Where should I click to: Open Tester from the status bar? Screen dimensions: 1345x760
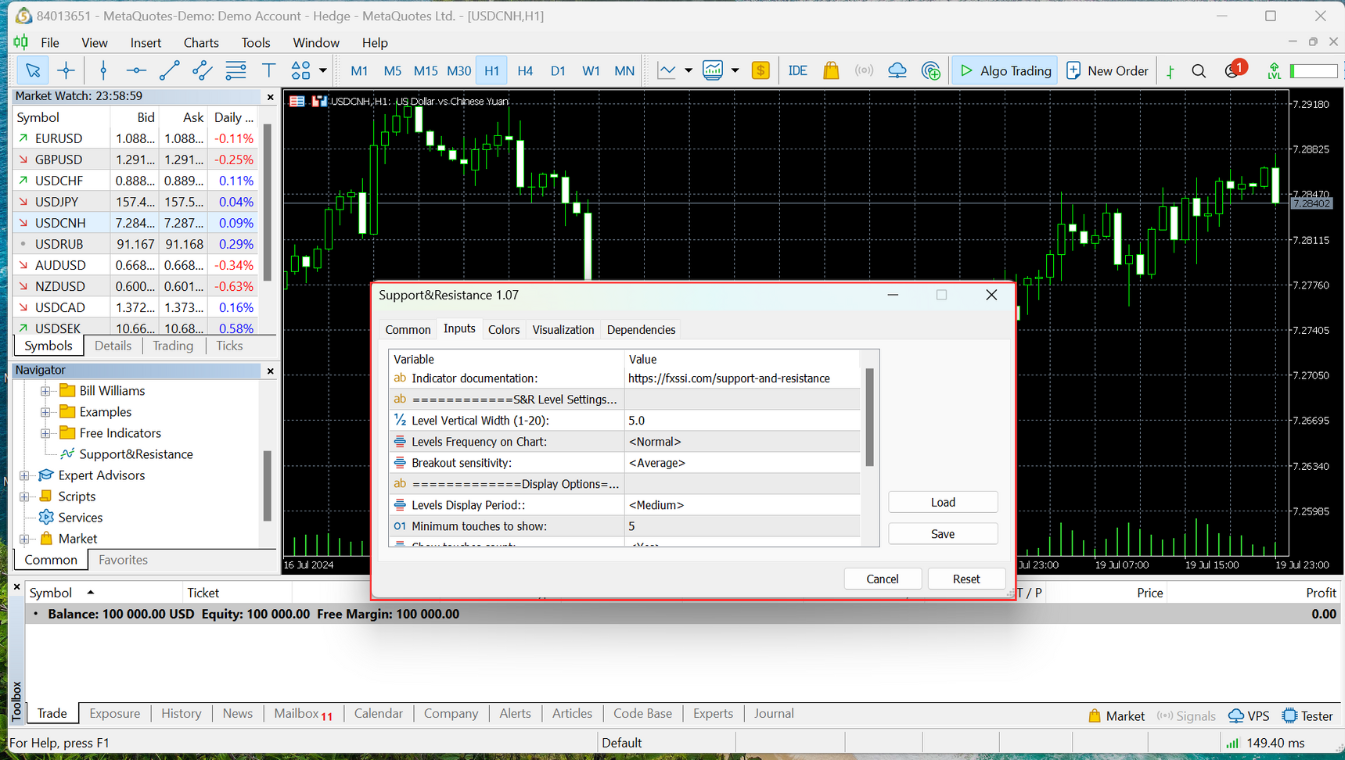point(1308,716)
